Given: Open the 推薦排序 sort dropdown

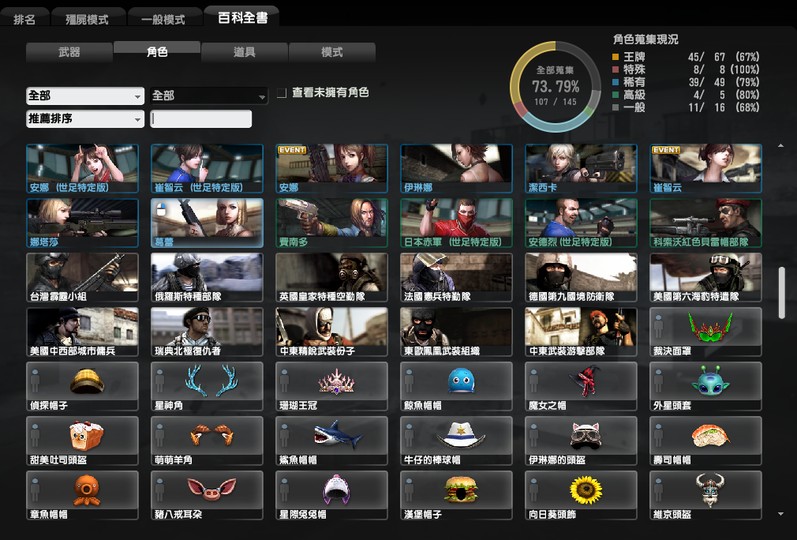Looking at the screenshot, I should coord(85,119).
